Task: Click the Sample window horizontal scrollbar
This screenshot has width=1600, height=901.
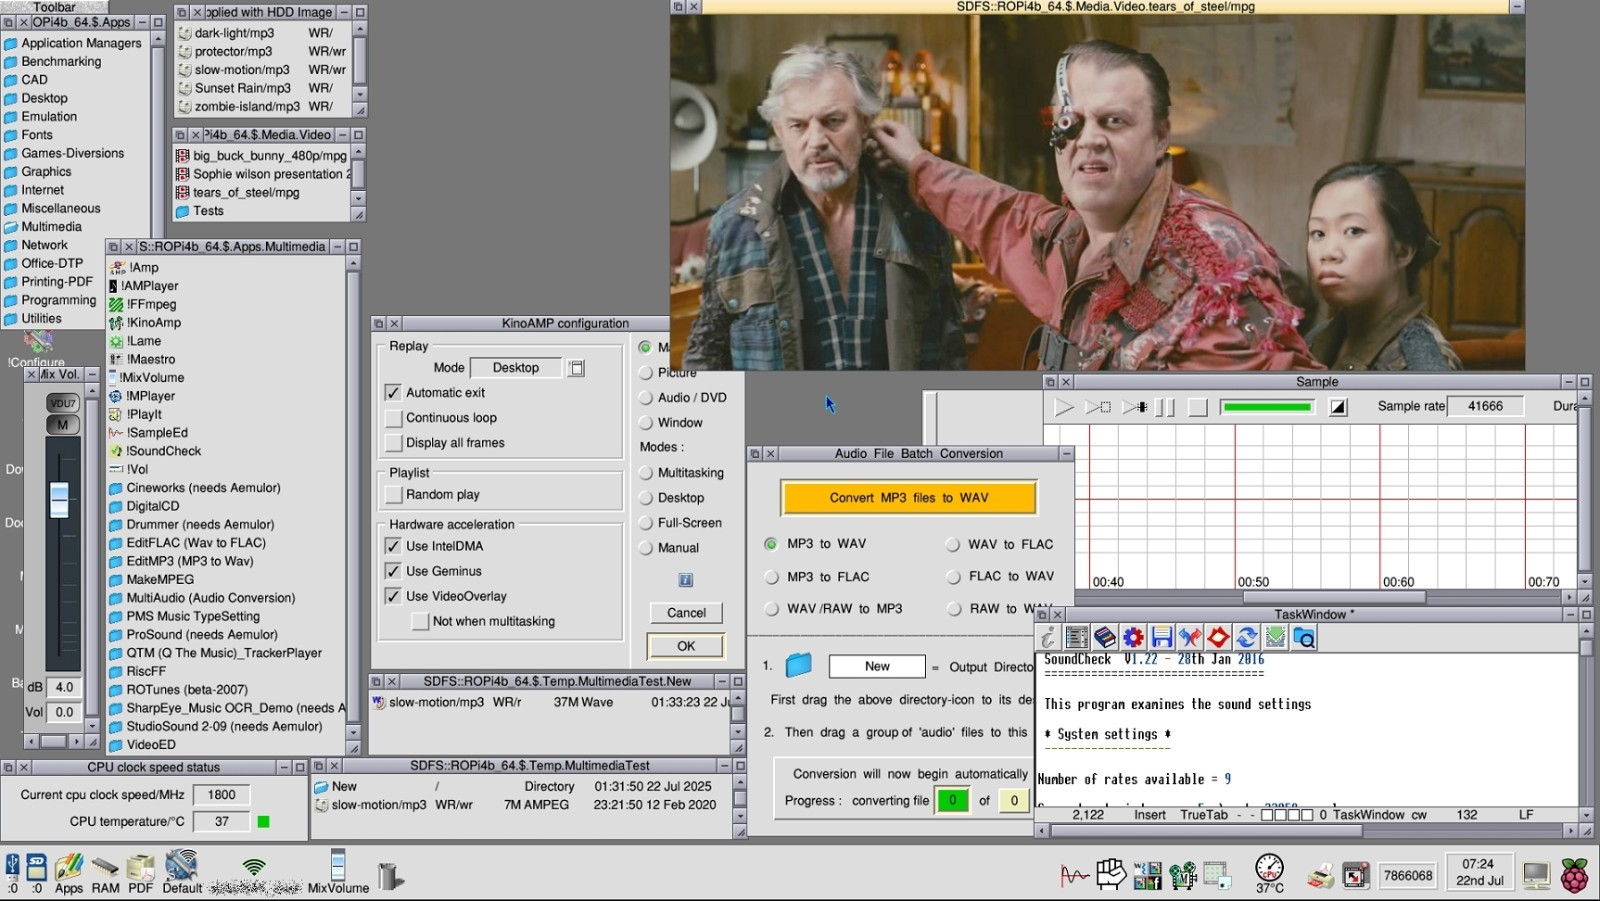Action: pyautogui.click(x=1334, y=597)
